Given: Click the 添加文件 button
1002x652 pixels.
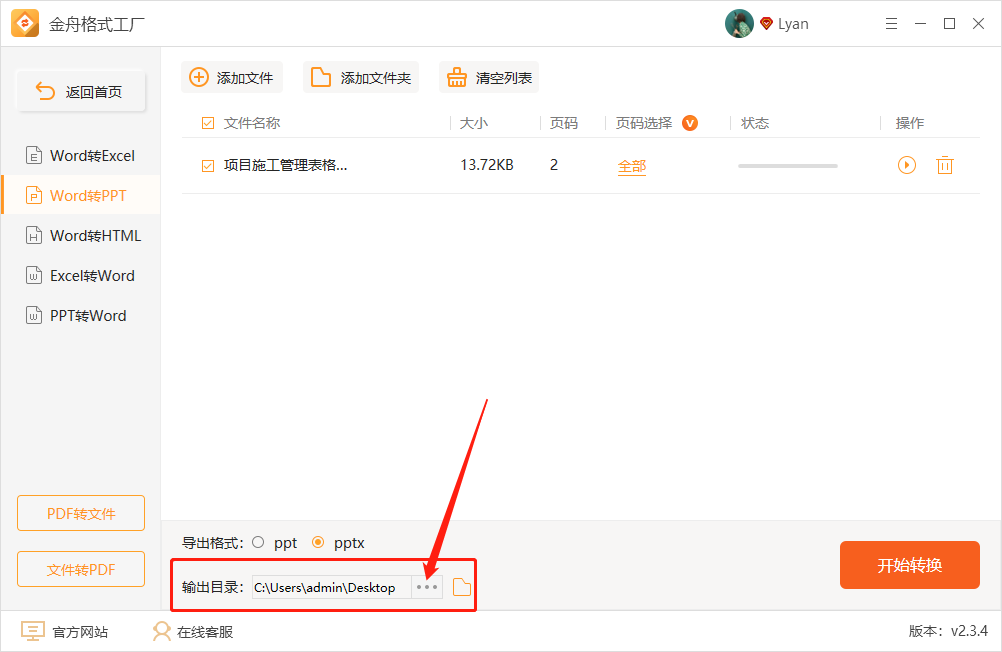Looking at the screenshot, I should click(x=232, y=77).
